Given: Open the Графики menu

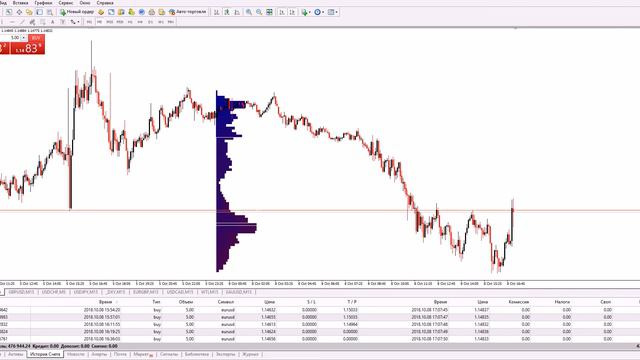Looking at the screenshot, I should 43,3.
